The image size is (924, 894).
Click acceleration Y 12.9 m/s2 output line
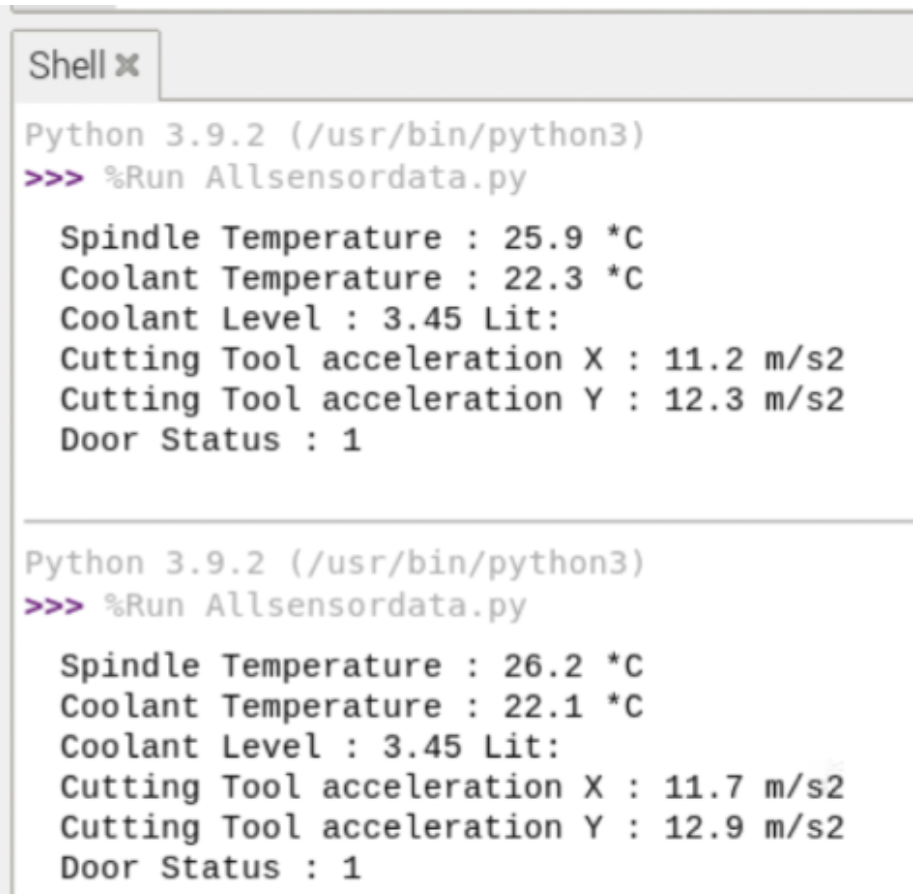click(453, 827)
